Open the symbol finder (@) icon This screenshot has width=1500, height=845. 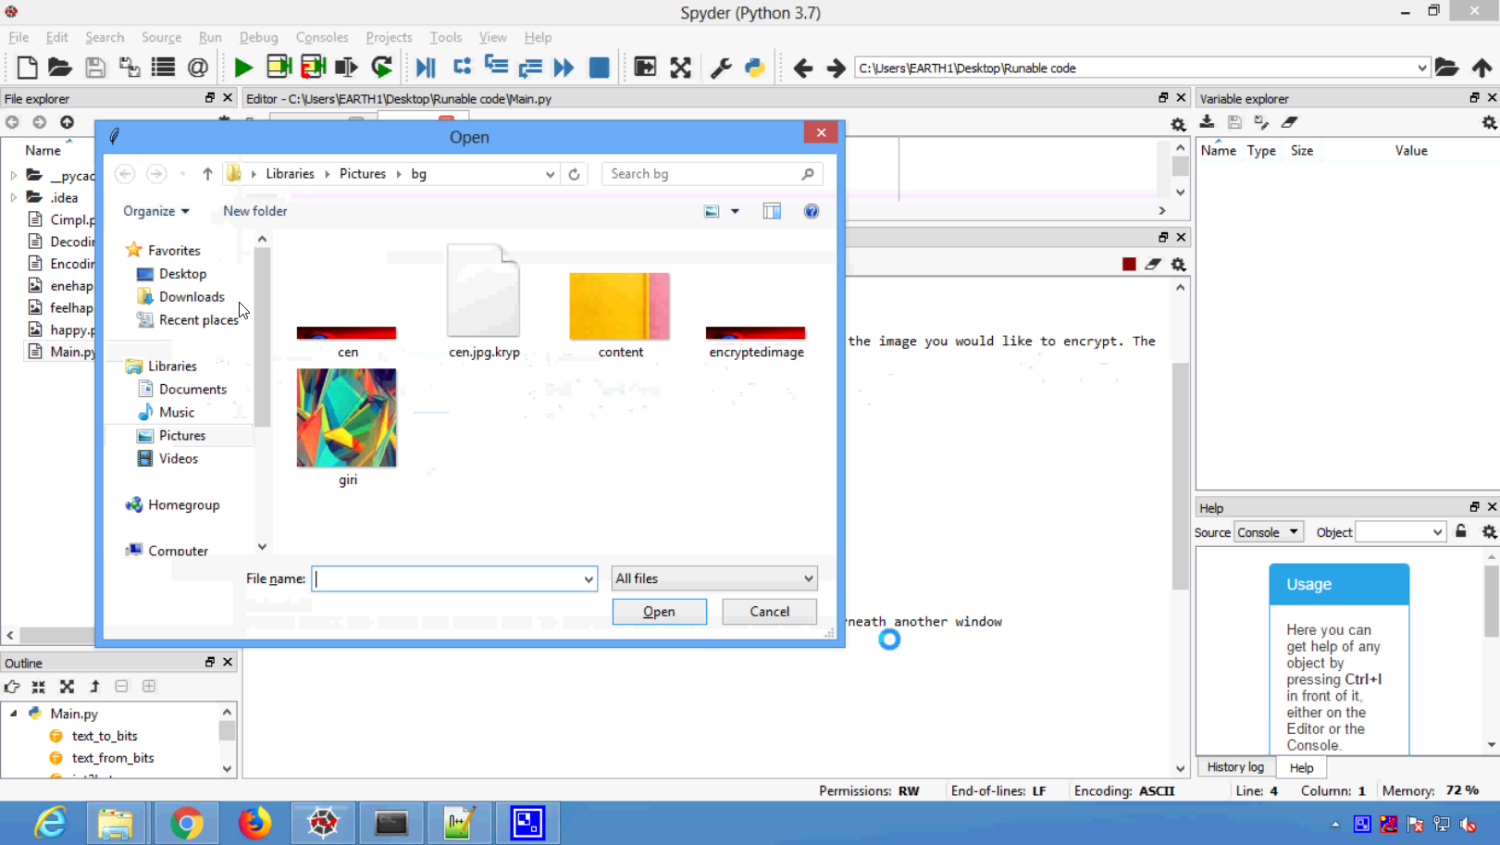click(x=198, y=67)
